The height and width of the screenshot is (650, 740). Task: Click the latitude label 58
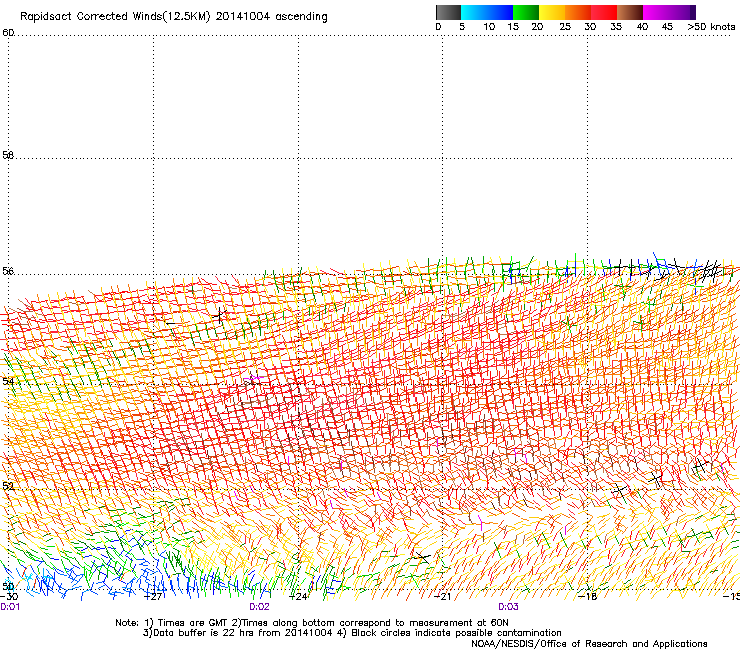tap(8, 155)
